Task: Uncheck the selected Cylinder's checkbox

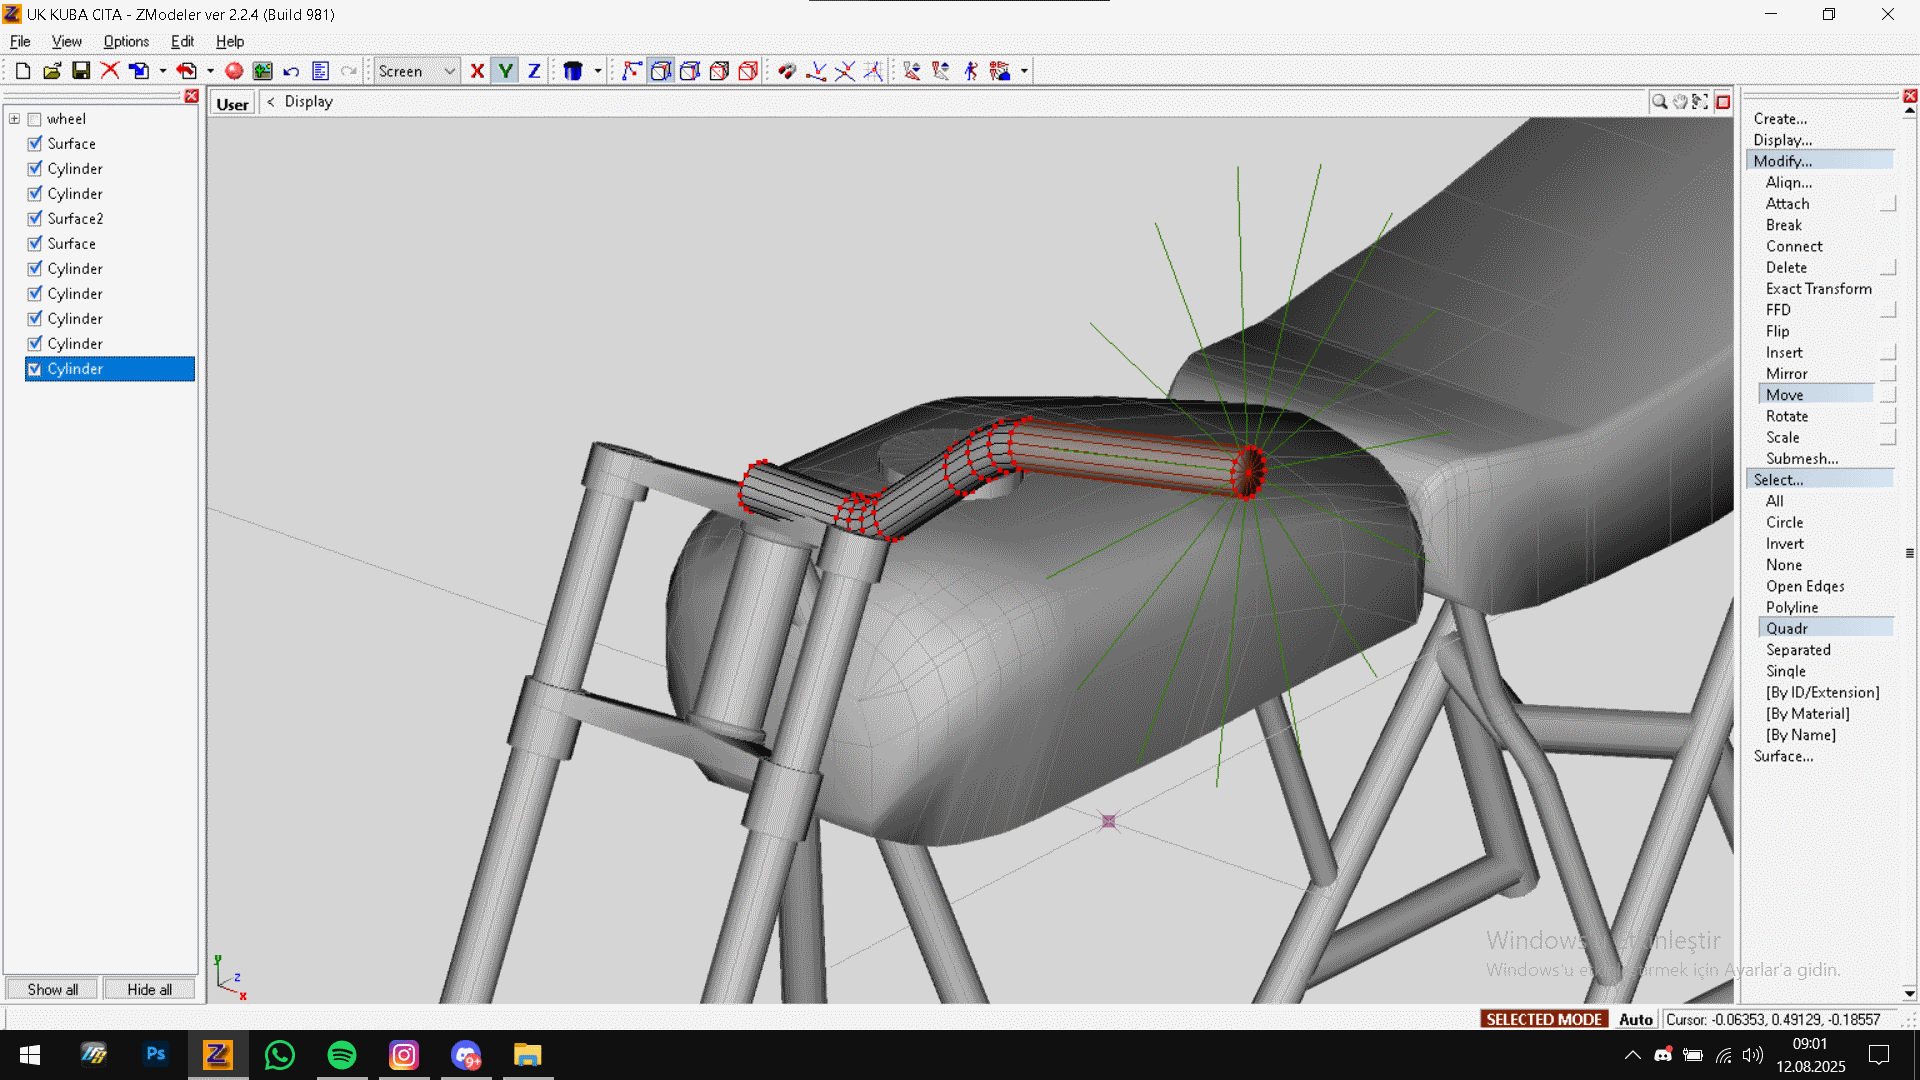Action: [35, 369]
